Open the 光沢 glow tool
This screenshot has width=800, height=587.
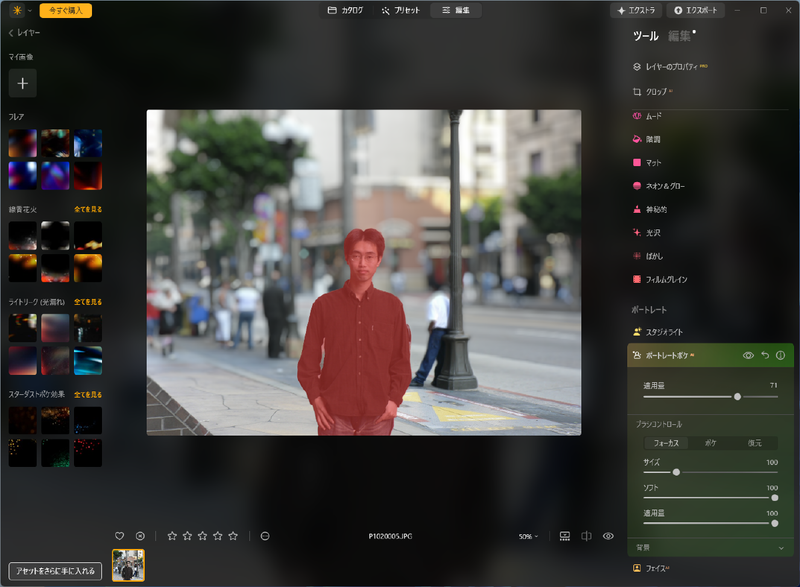pyautogui.click(x=646, y=233)
